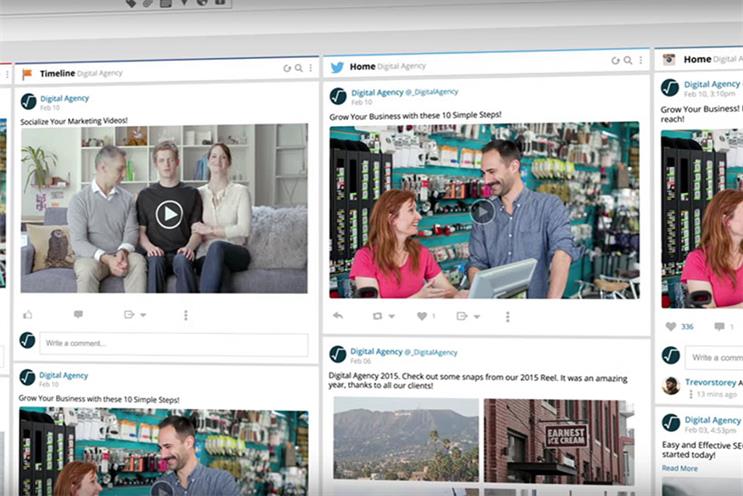Viewport: 743px width, 496px height.
Task: Expand retweet options arrow on Grow Your Business tweet
Action: [x=391, y=316]
